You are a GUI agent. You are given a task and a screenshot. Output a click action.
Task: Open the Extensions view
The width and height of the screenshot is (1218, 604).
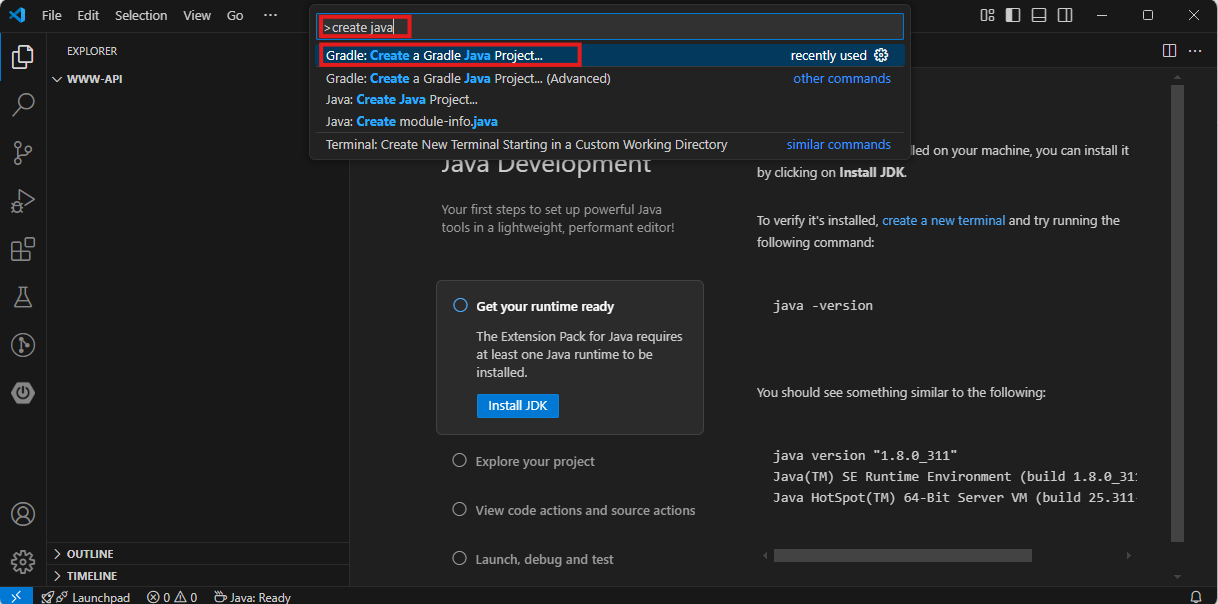tap(22, 249)
